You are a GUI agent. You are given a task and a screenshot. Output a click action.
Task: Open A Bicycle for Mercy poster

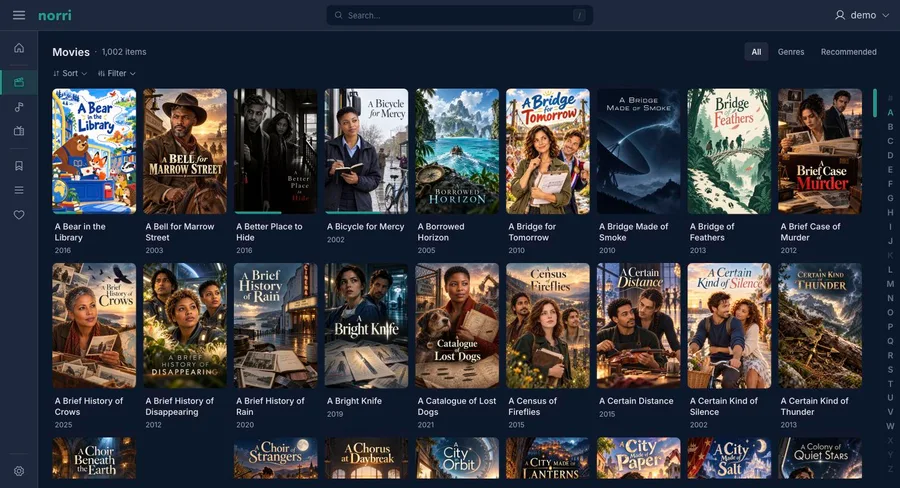coord(366,151)
